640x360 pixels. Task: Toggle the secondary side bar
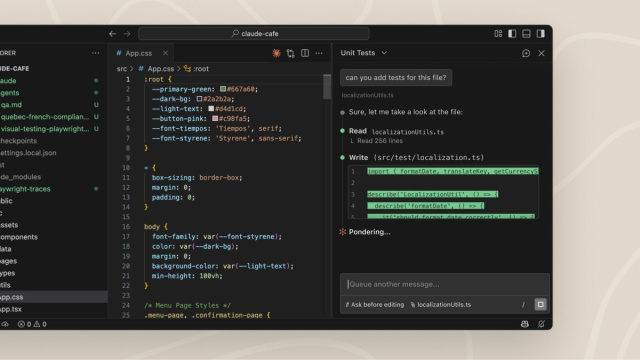[540, 33]
